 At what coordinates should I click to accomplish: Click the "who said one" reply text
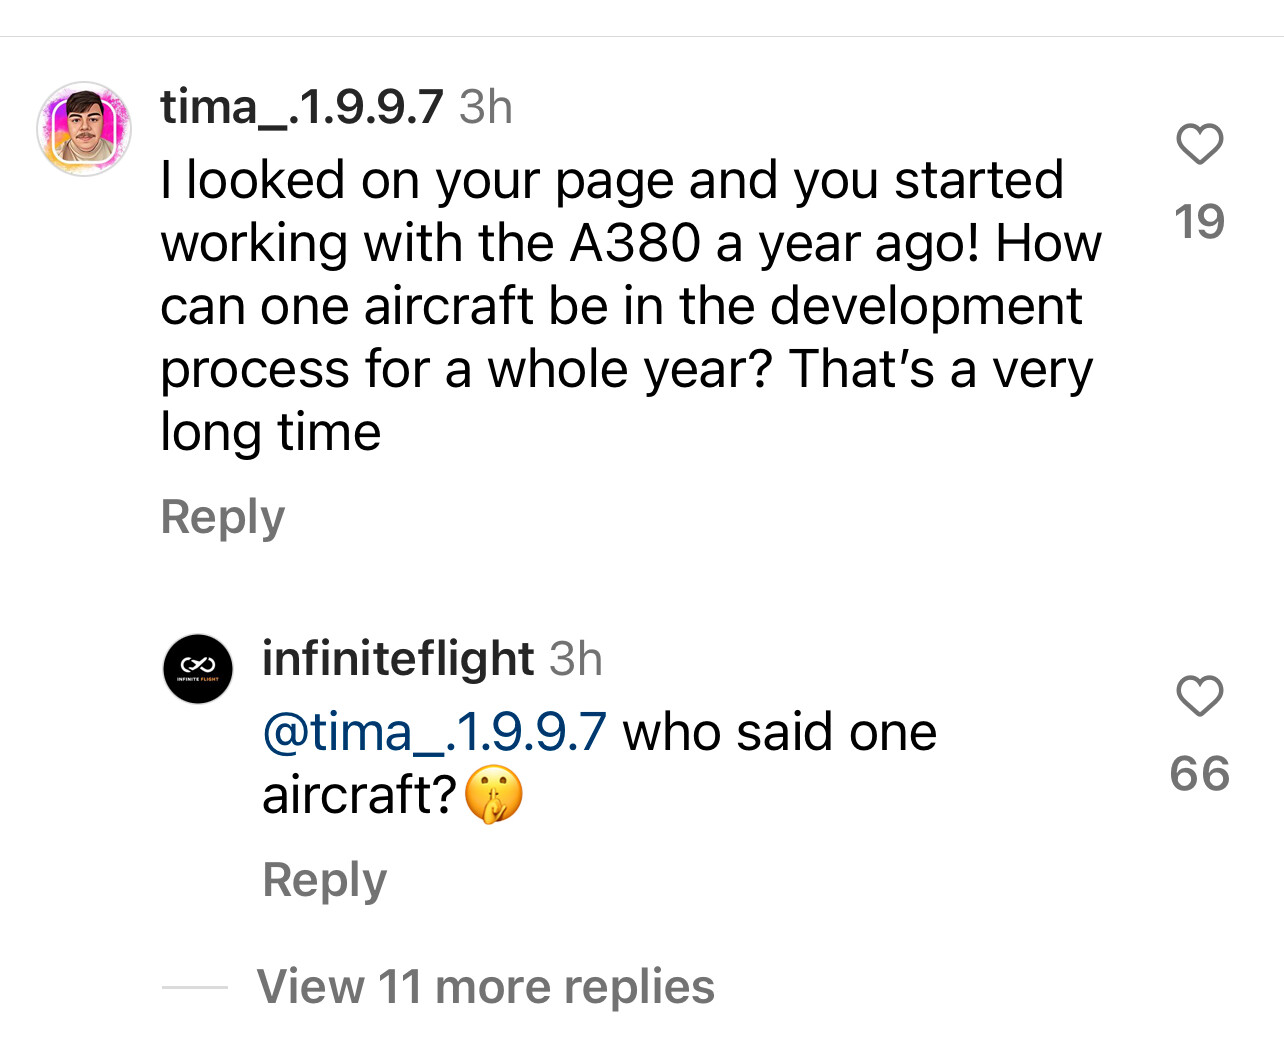tap(780, 732)
